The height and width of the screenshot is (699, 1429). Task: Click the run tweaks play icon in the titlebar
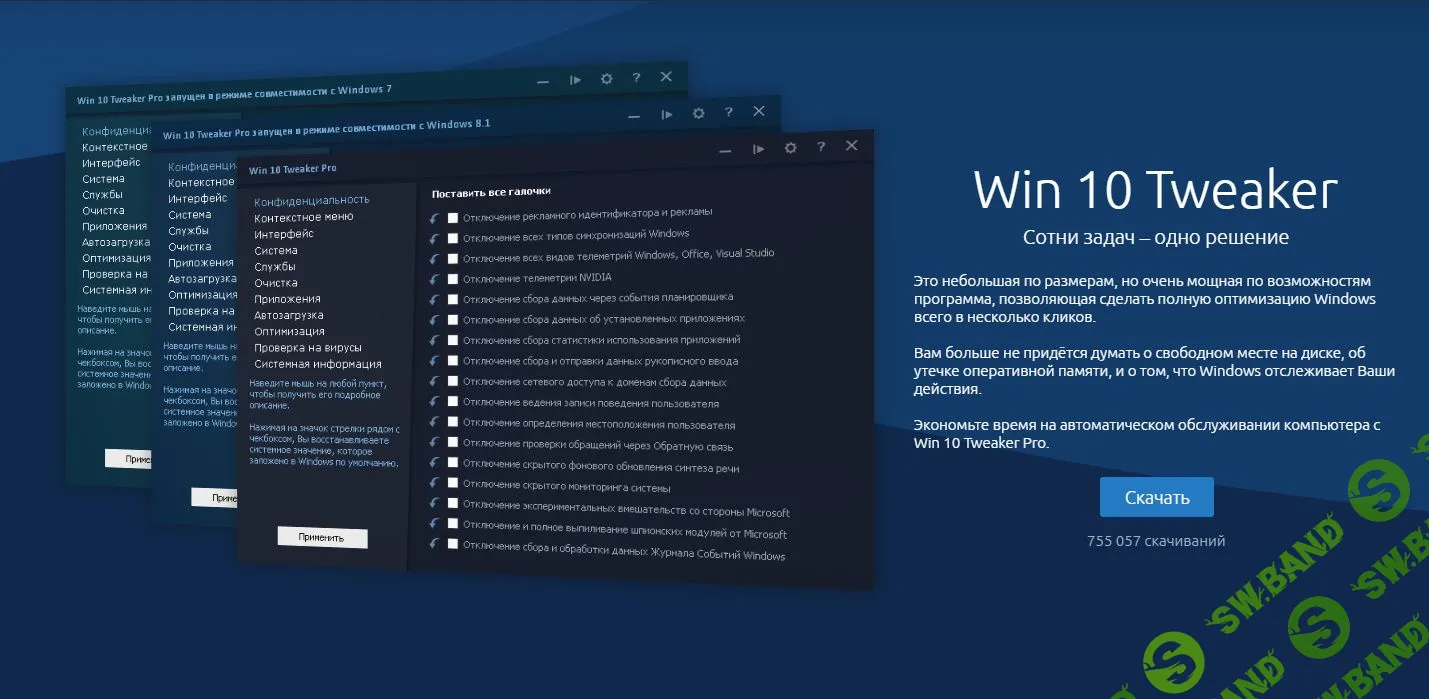(x=757, y=147)
